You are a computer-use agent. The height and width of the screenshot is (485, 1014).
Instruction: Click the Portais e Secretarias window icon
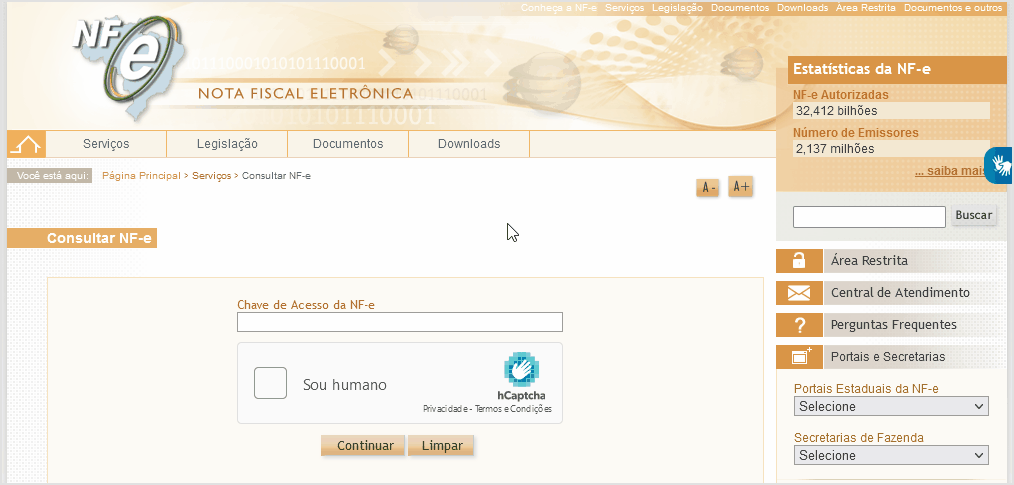[799, 356]
